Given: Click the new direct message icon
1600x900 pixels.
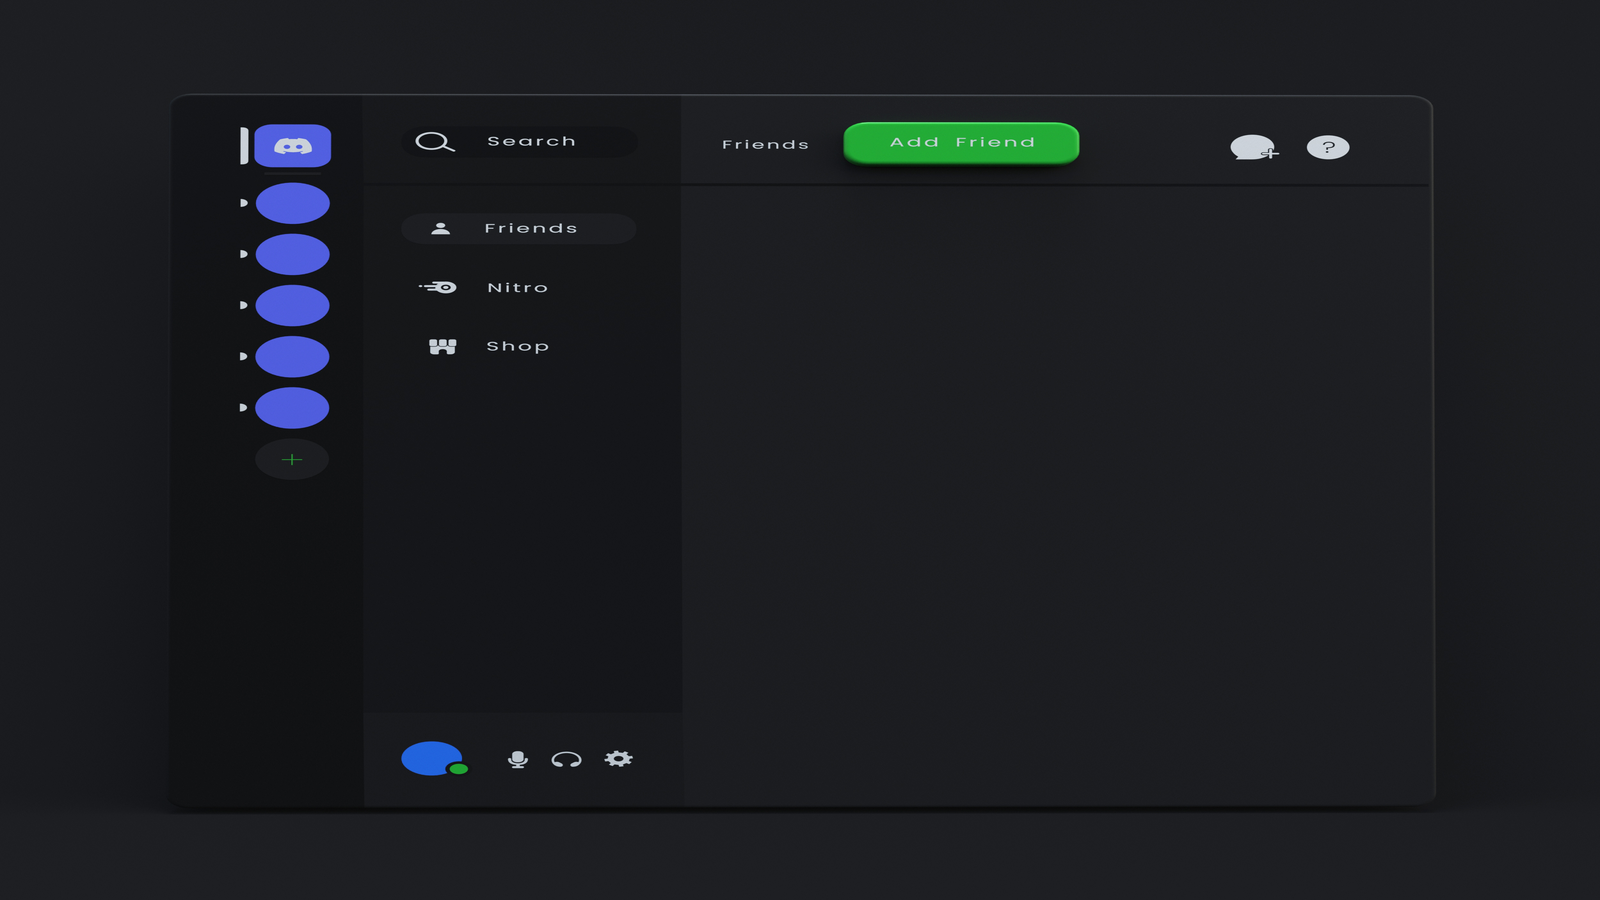Looking at the screenshot, I should (x=1253, y=148).
